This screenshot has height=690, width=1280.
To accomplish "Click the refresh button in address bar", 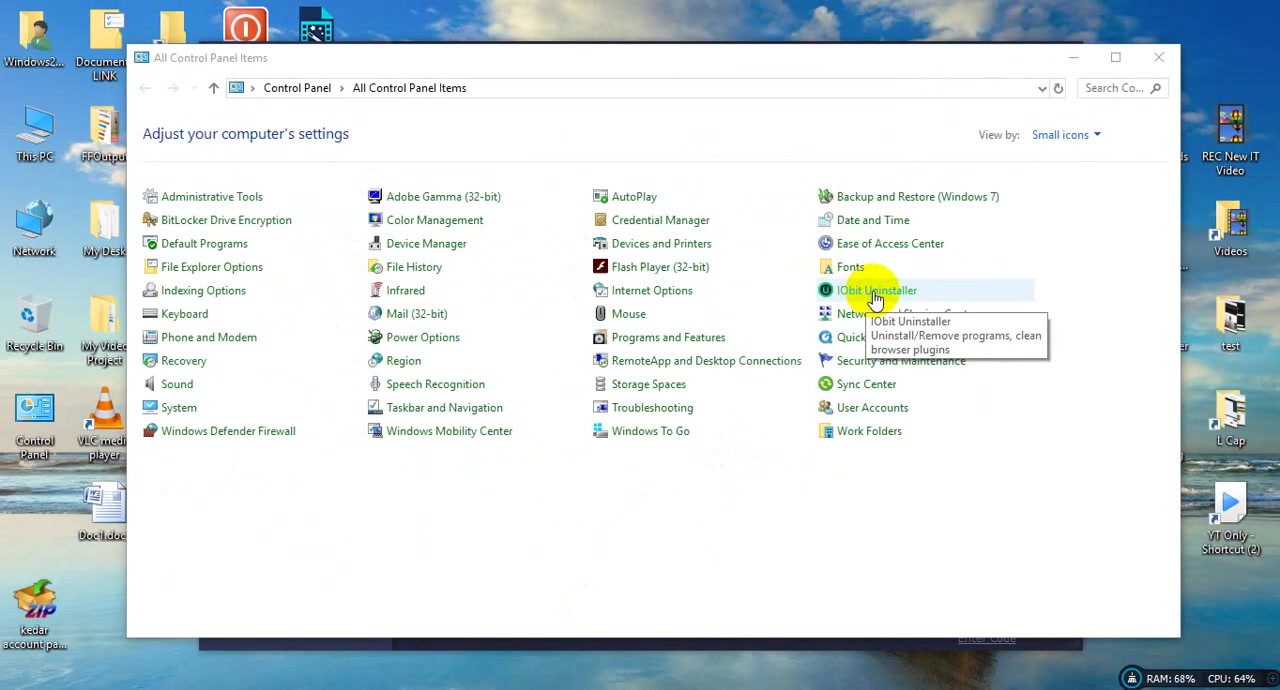I will (x=1058, y=88).
